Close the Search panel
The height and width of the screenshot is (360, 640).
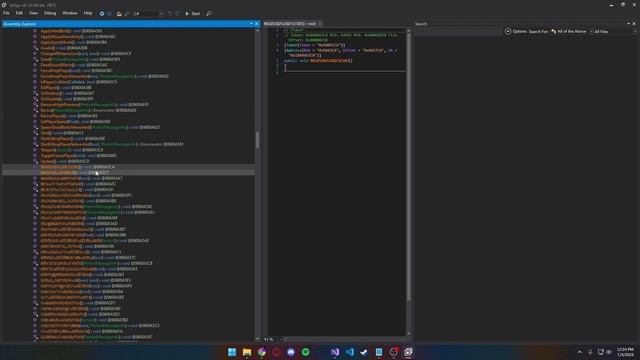click(x=634, y=24)
